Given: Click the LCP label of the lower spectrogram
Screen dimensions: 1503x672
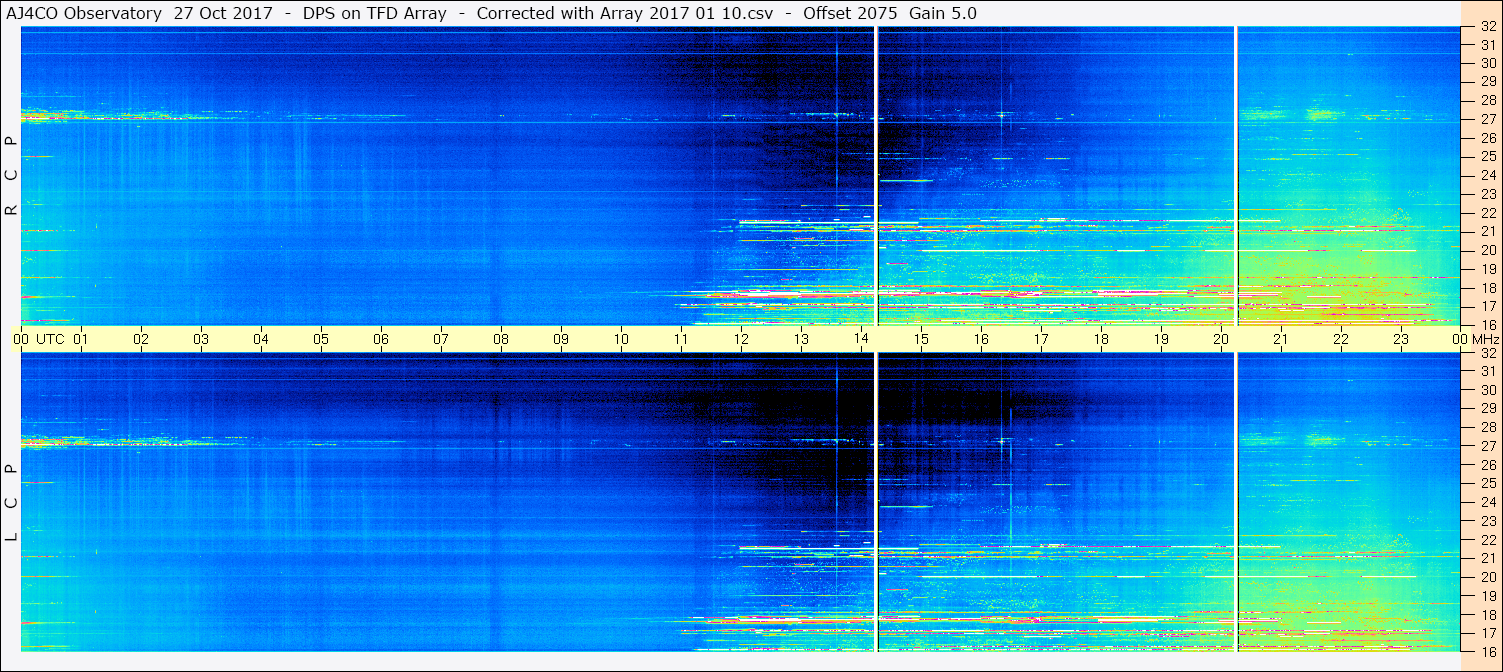Looking at the screenshot, I should point(11,502).
